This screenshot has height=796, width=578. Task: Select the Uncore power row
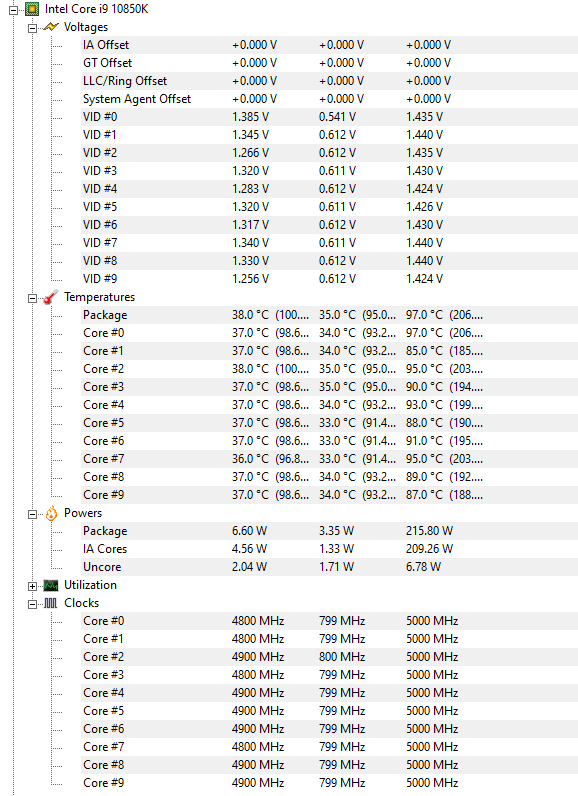tap(329, 567)
